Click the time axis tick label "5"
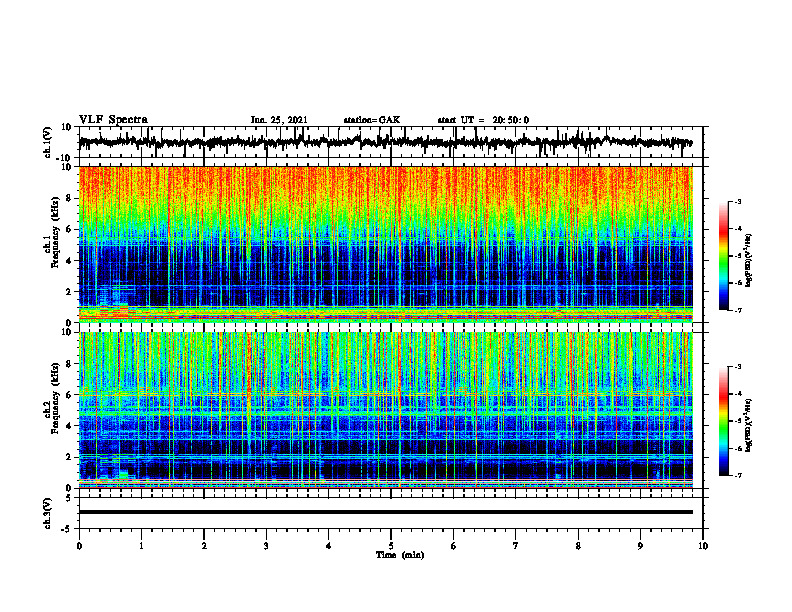The image size is (792, 612). coord(391,546)
